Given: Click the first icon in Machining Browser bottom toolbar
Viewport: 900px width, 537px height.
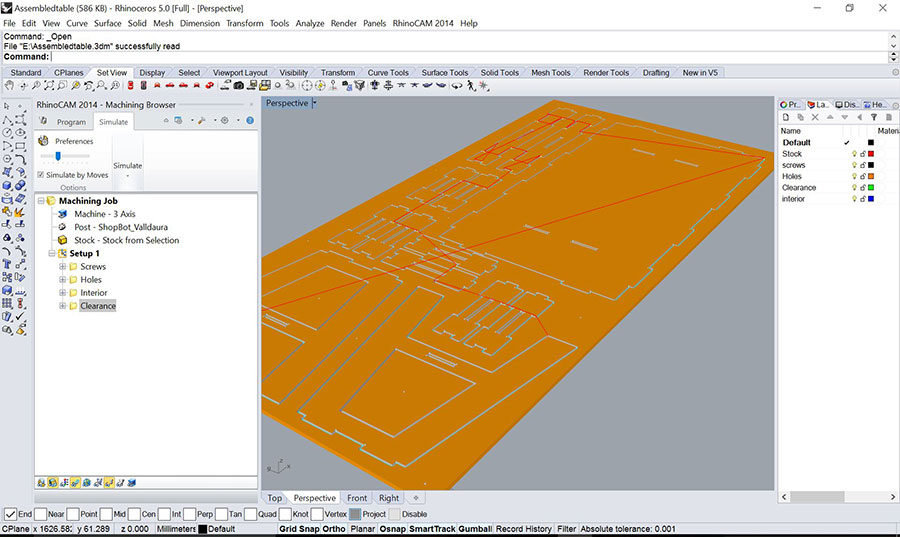Looking at the screenshot, I should click(x=41, y=483).
